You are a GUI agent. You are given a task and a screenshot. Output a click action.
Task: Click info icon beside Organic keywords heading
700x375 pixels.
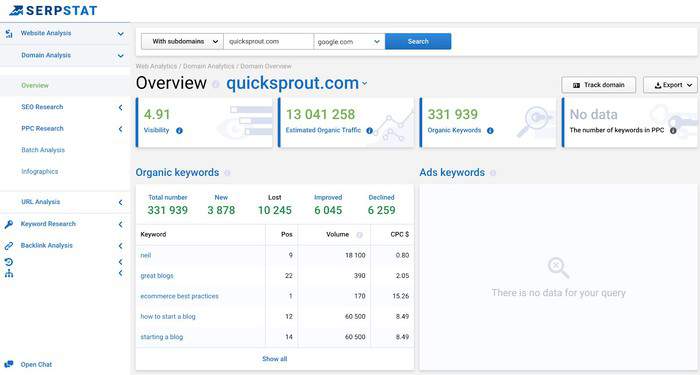tap(227, 173)
